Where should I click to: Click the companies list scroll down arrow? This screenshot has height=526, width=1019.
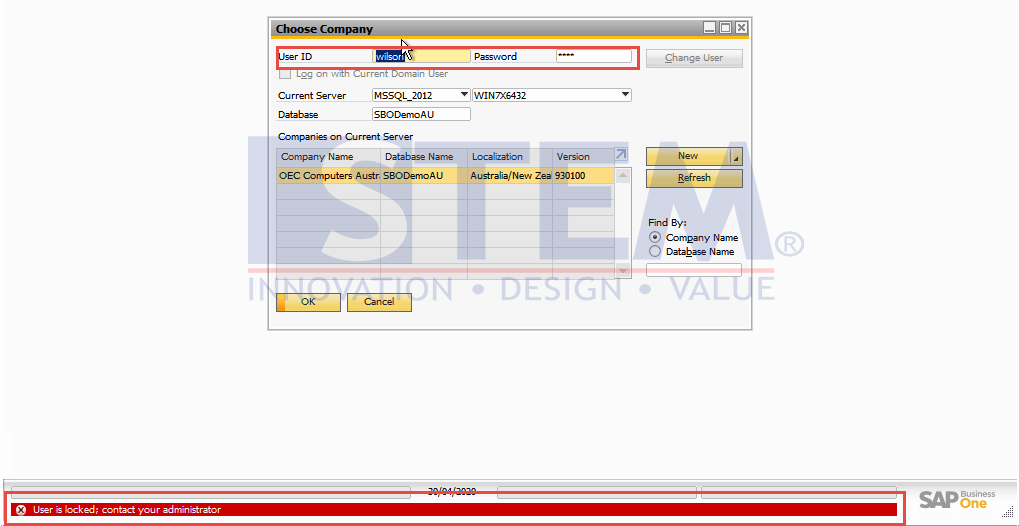pos(623,270)
